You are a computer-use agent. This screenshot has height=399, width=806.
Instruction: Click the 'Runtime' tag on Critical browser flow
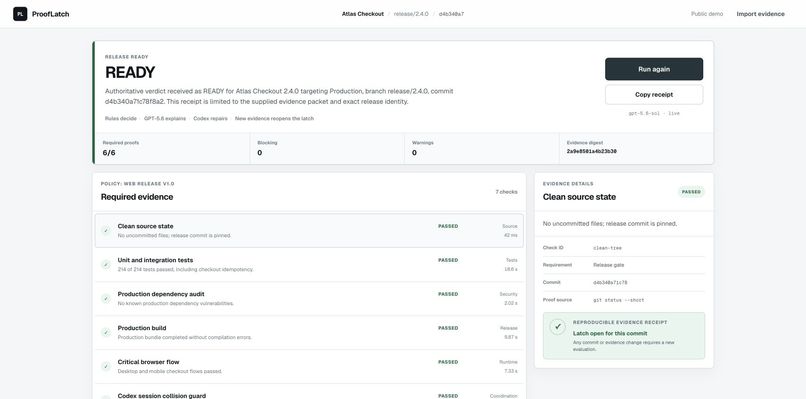pyautogui.click(x=508, y=362)
